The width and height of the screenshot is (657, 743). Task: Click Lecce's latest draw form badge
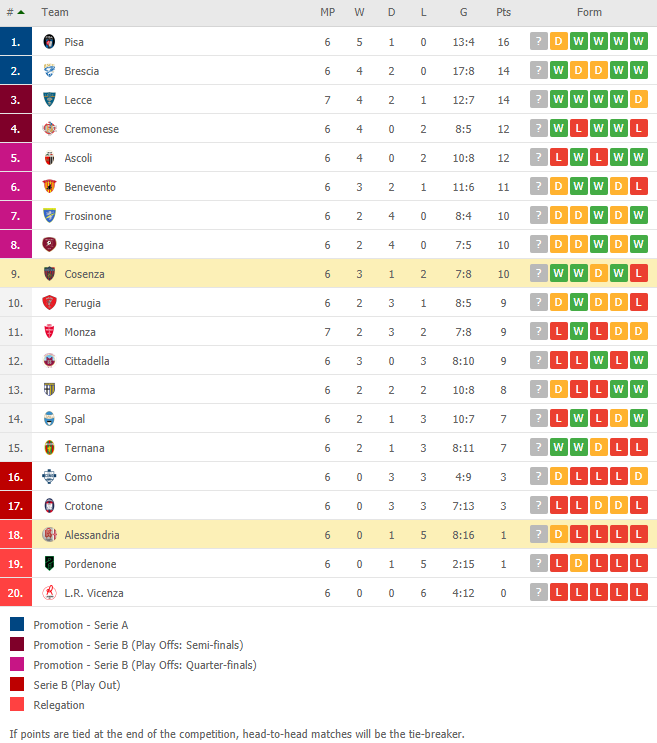pyautogui.click(x=639, y=99)
